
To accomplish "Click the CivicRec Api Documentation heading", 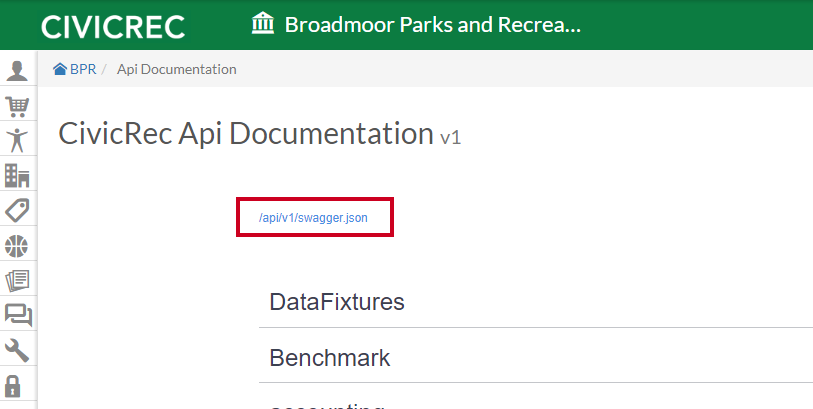I will coord(246,133).
